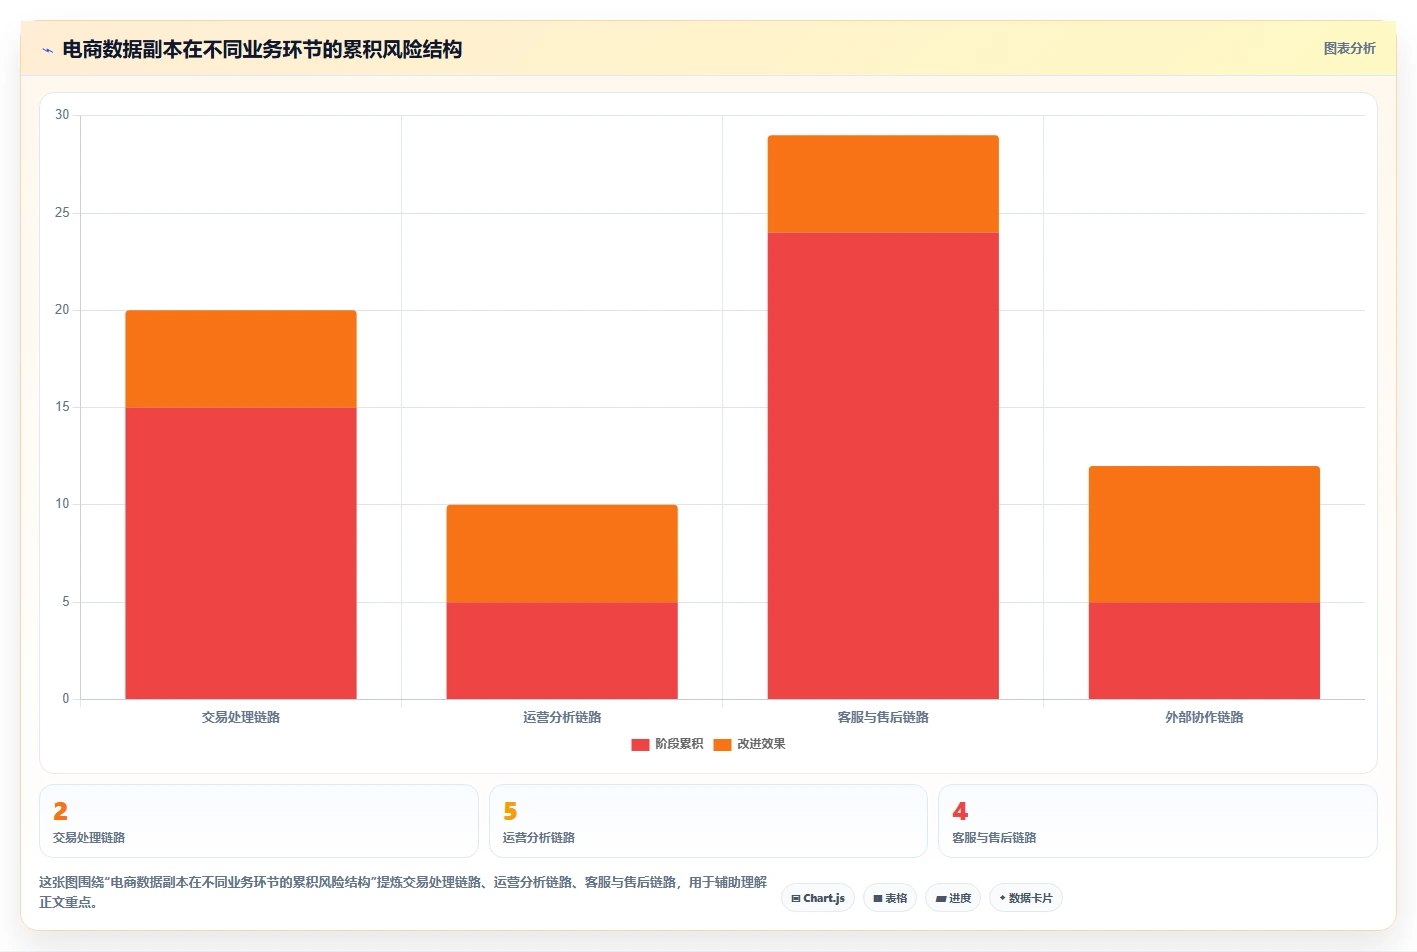
Task: Click the orange bar segment for 运营分析链路
Action: 562,553
